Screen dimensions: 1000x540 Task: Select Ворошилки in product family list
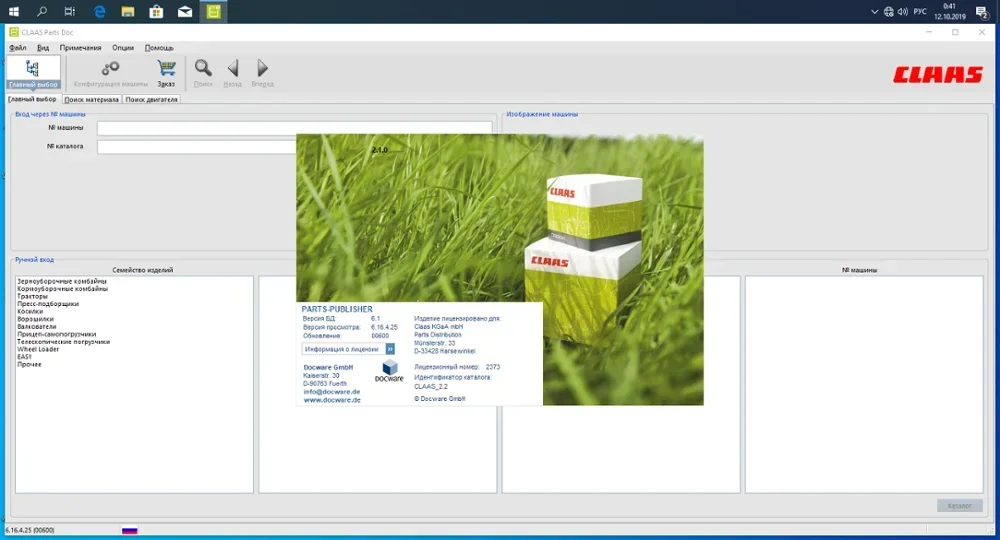point(35,319)
